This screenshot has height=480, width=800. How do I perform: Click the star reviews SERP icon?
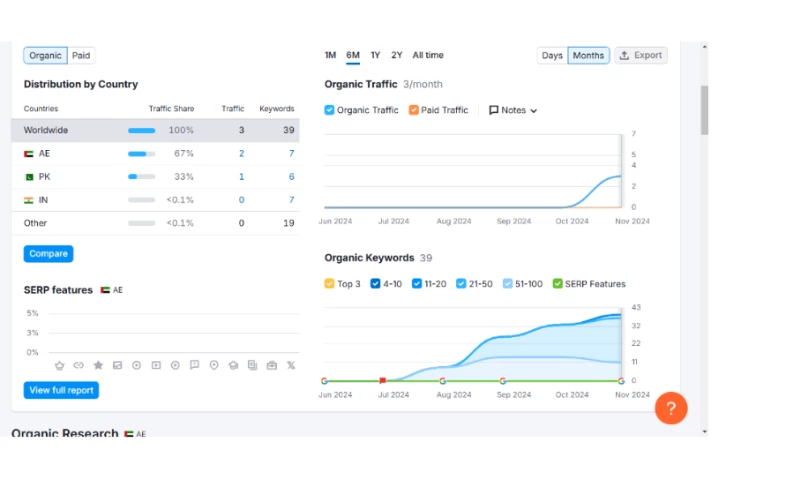(98, 366)
